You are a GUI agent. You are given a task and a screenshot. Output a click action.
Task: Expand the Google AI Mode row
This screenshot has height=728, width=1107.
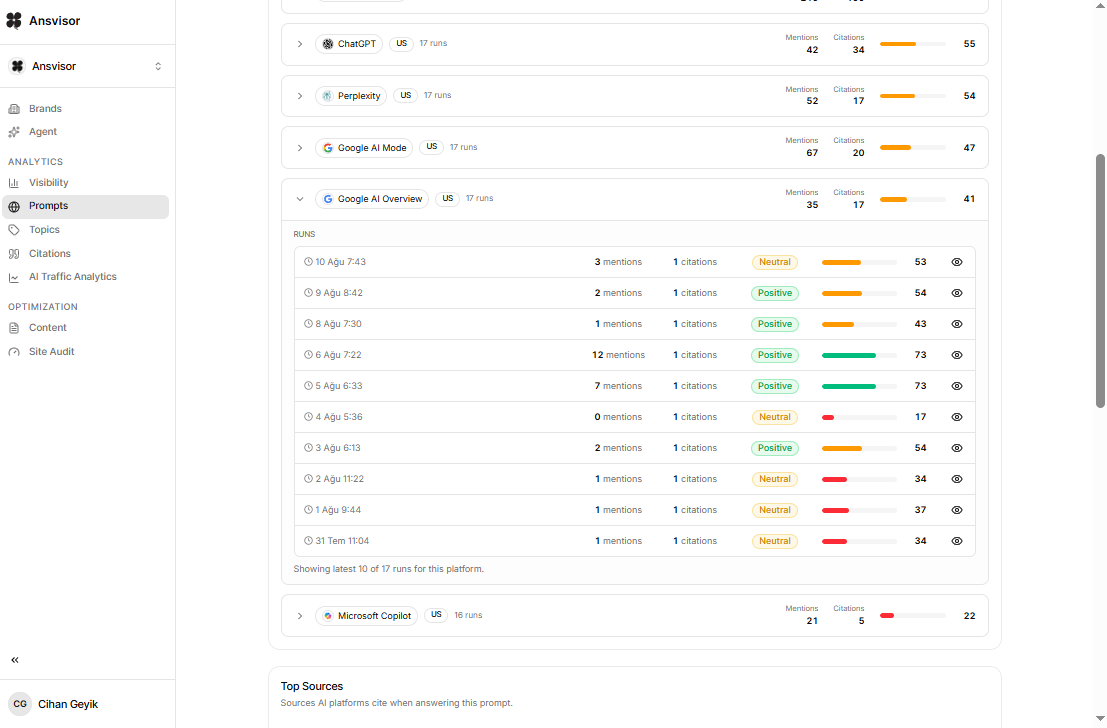pyautogui.click(x=300, y=148)
